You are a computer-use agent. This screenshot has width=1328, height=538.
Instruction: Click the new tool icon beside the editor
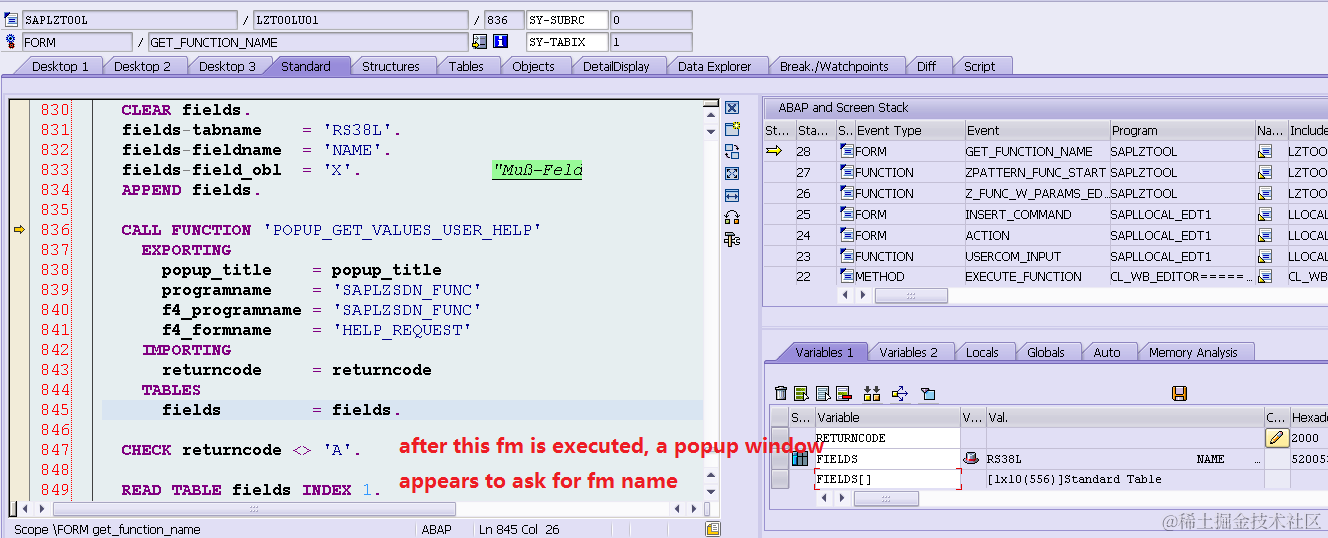pos(732,129)
